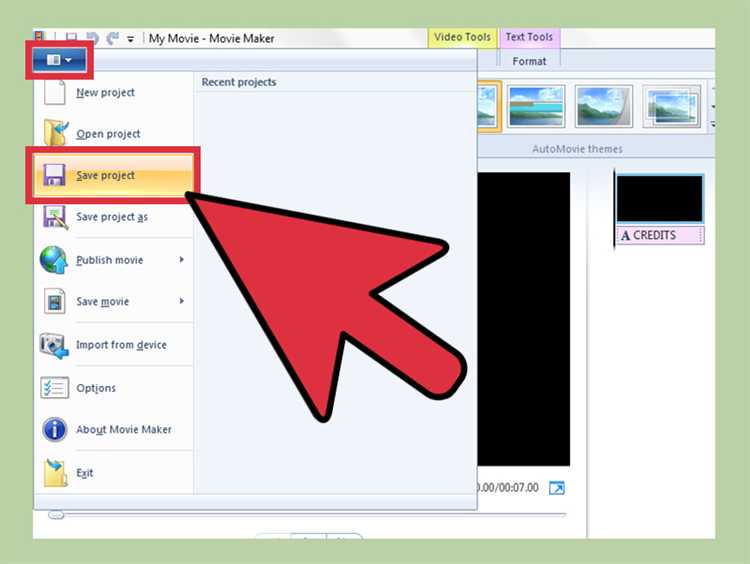Click the redo arrow in quick access toolbar

tap(113, 38)
